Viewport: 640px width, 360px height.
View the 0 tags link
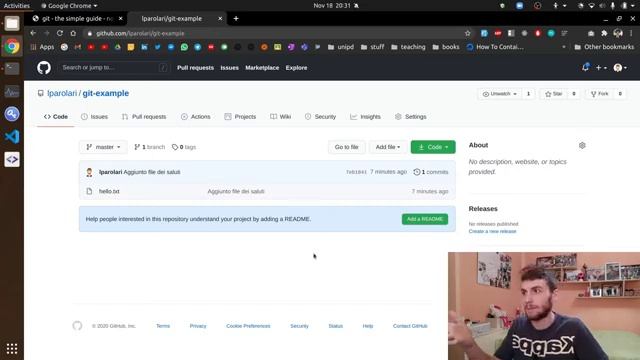pyautogui.click(x=184, y=147)
